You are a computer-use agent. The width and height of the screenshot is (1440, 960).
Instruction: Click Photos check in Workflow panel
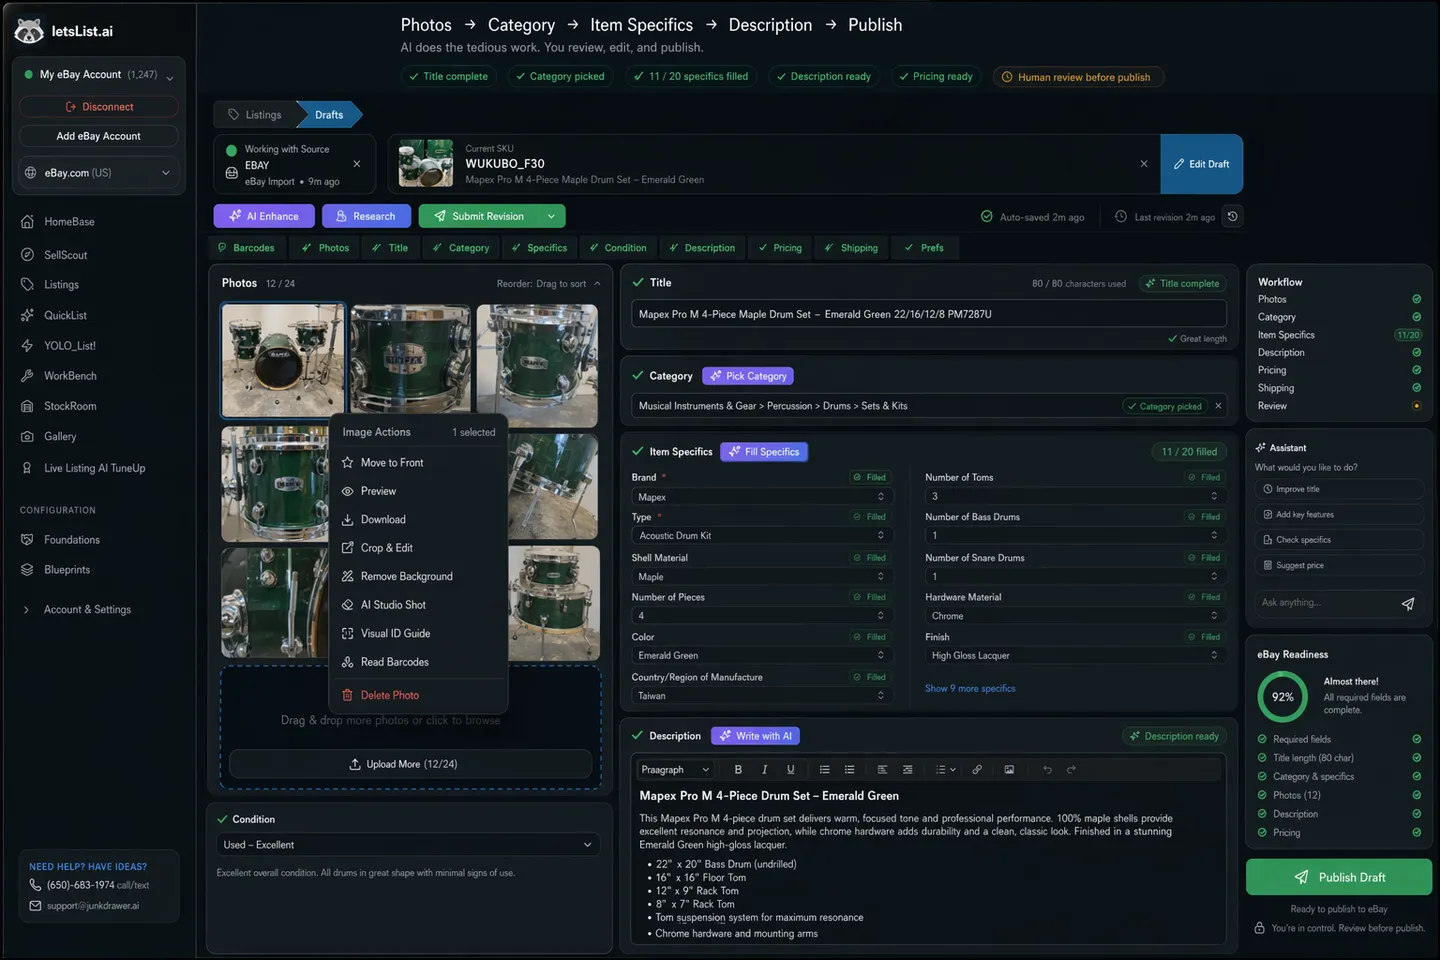(x=1416, y=299)
